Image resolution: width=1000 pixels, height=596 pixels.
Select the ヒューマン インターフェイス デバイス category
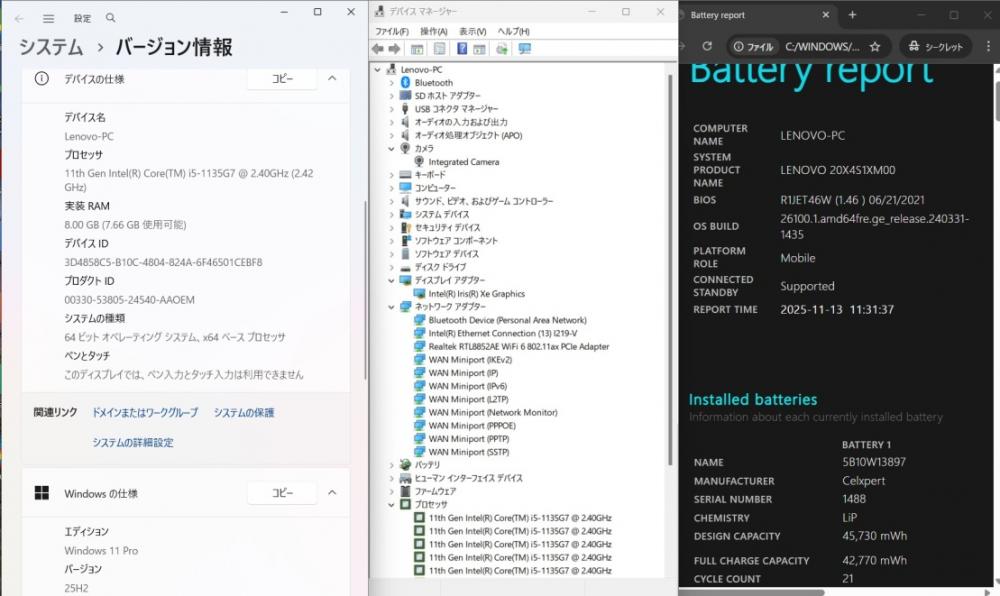coord(469,478)
